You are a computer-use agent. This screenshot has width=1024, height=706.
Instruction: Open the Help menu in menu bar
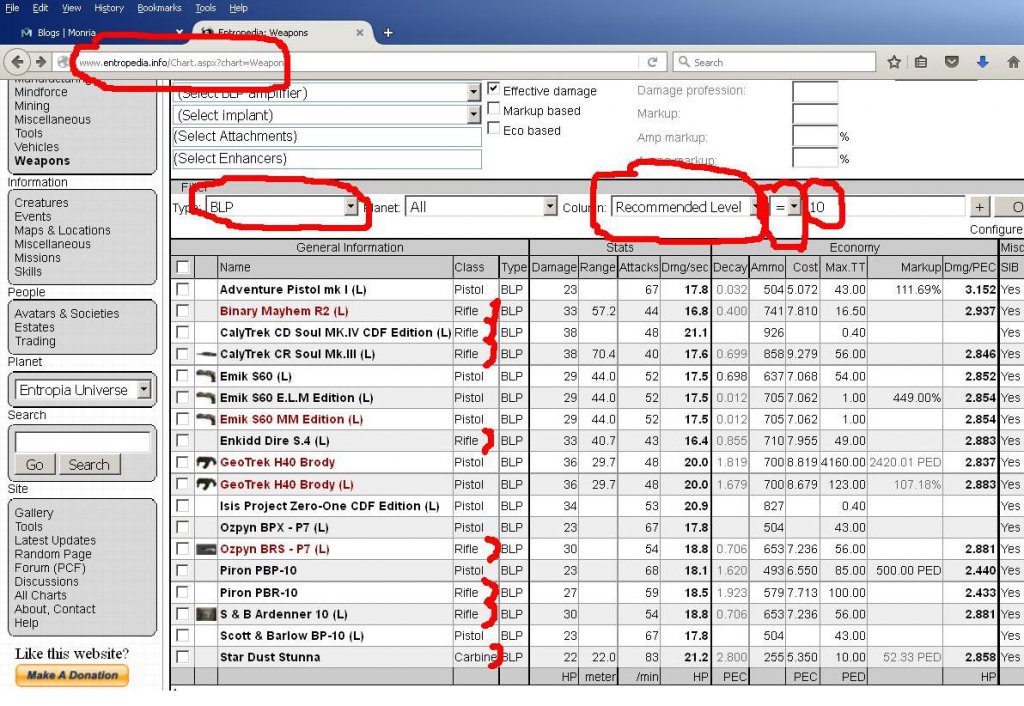pos(238,8)
